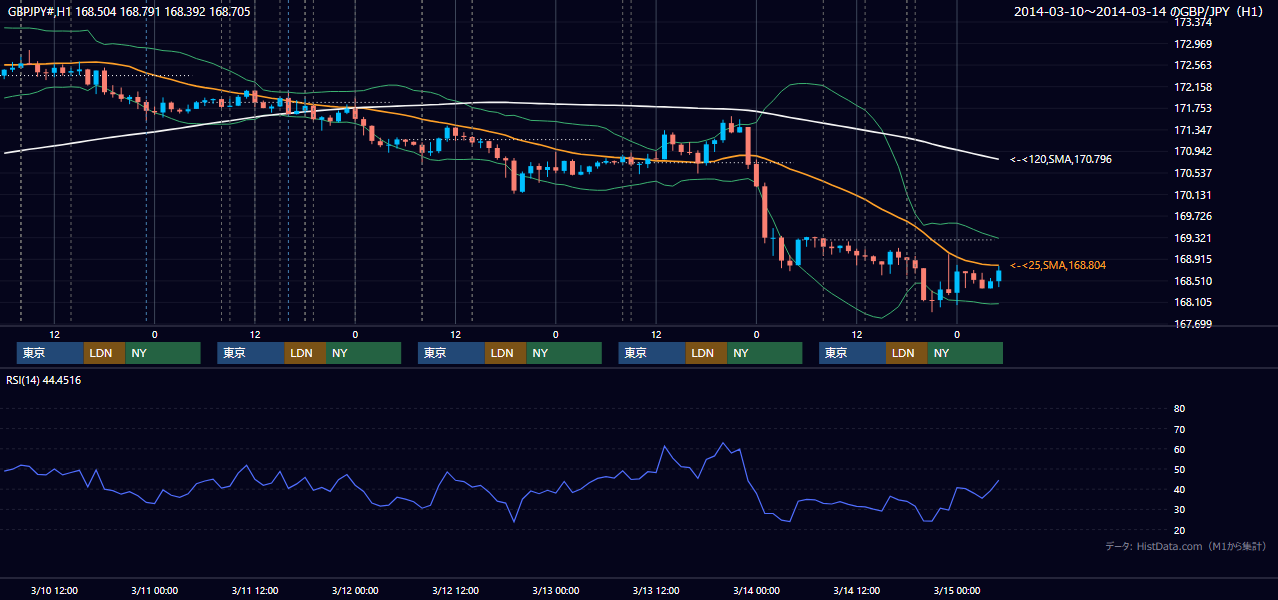
Task: Click the RSI(14) 44.4516 indicator label
Action: pyautogui.click(x=43, y=380)
